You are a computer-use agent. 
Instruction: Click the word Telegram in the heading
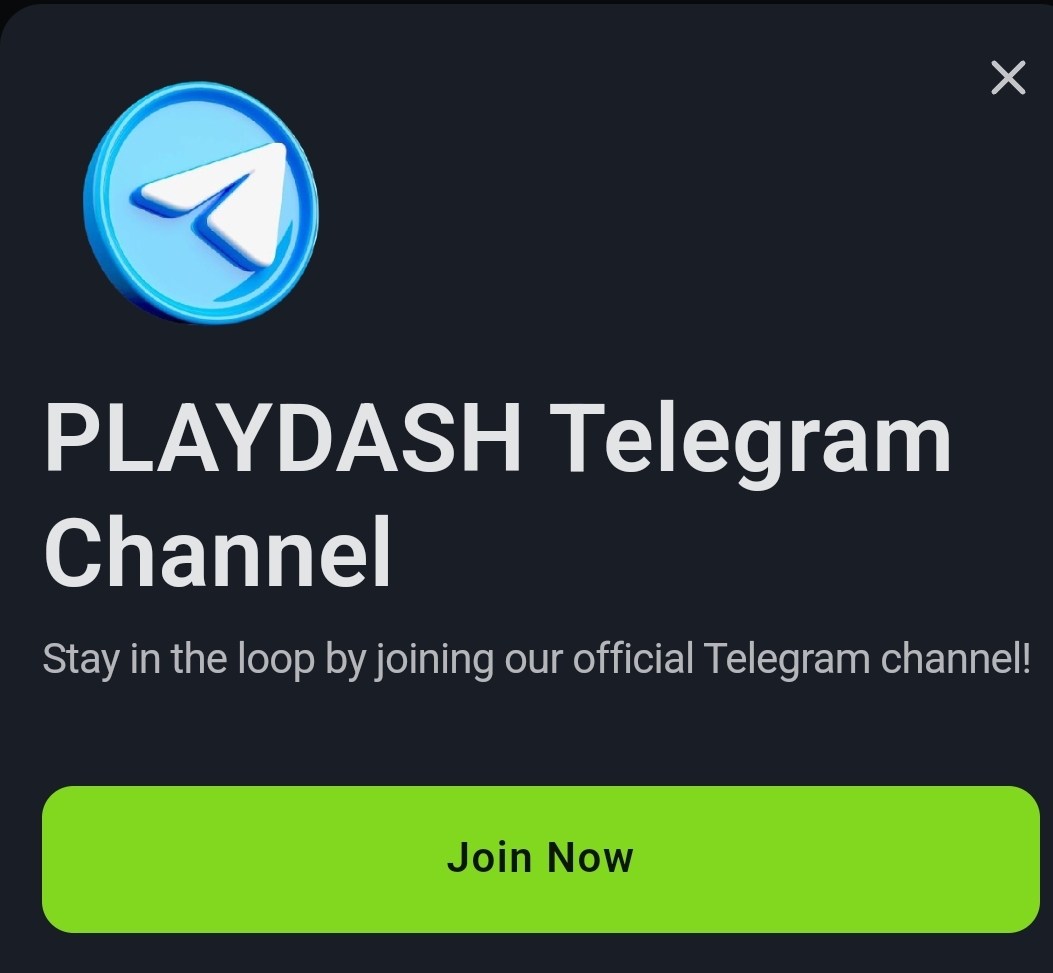[751, 445]
